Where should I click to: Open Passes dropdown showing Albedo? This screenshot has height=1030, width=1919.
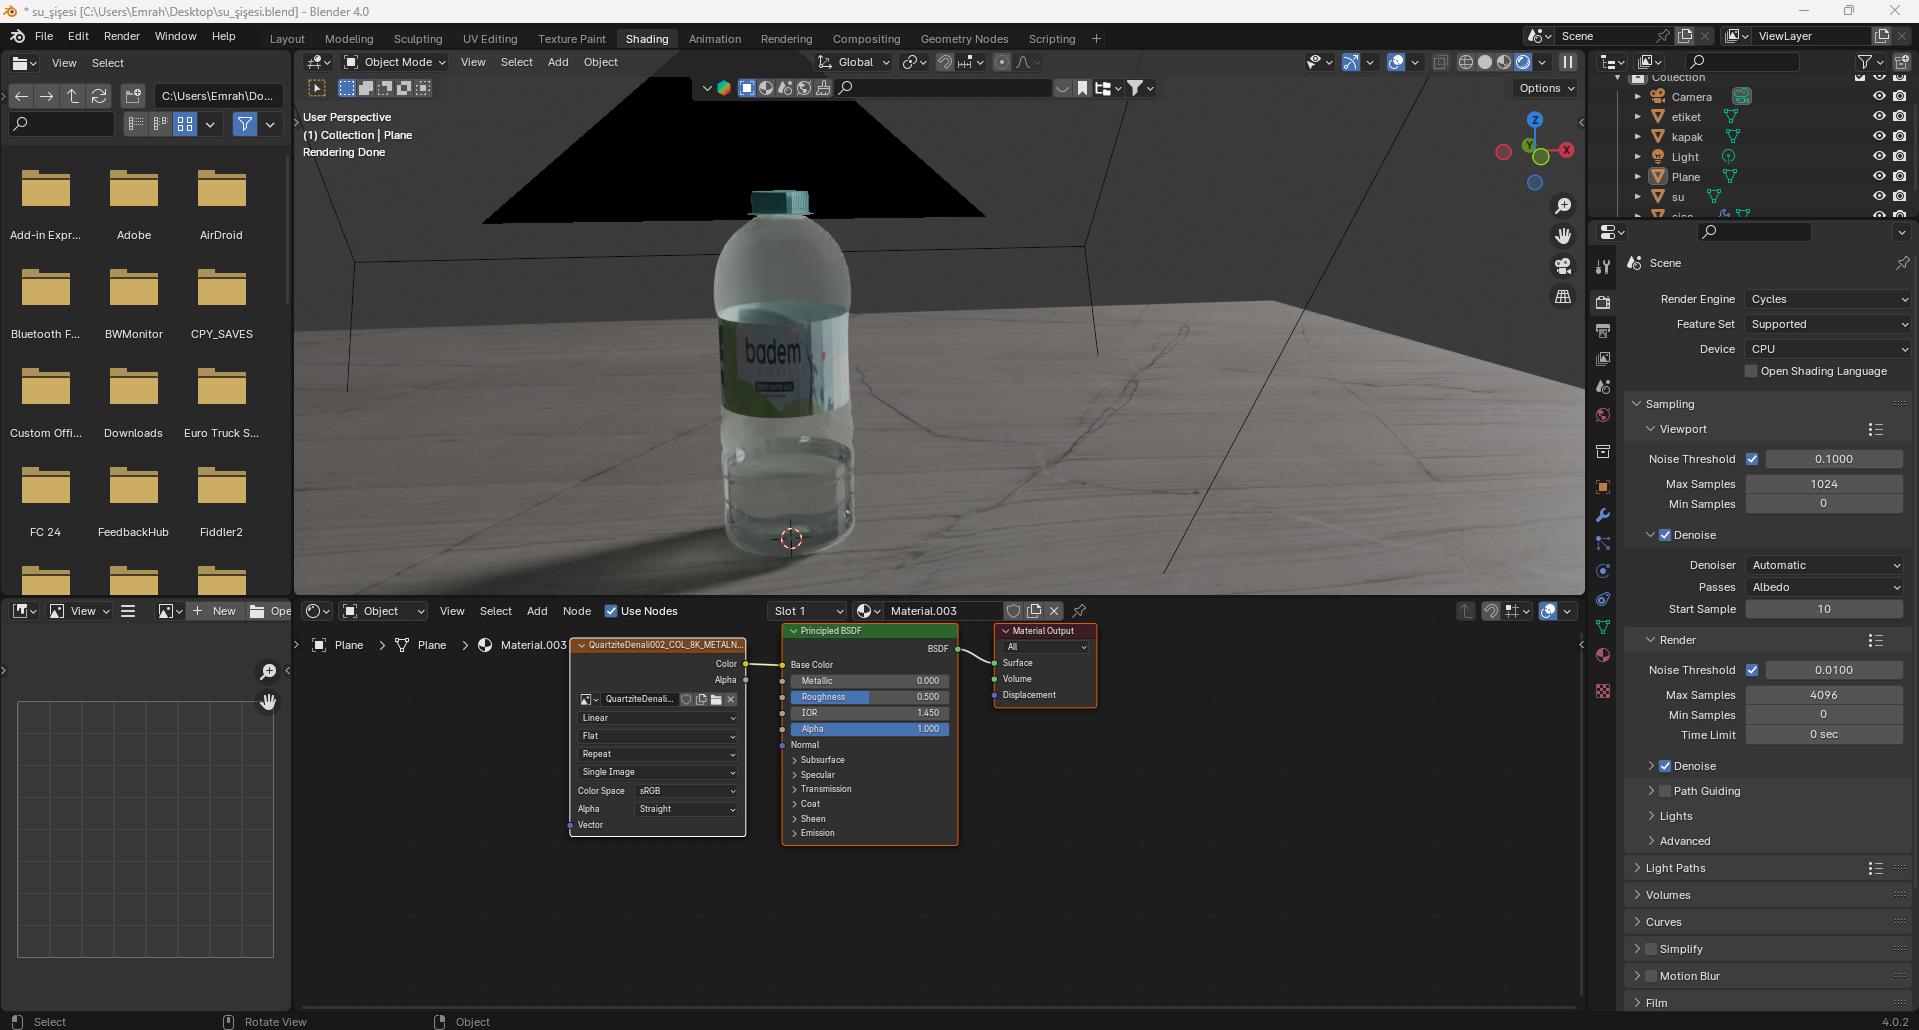pos(1824,587)
